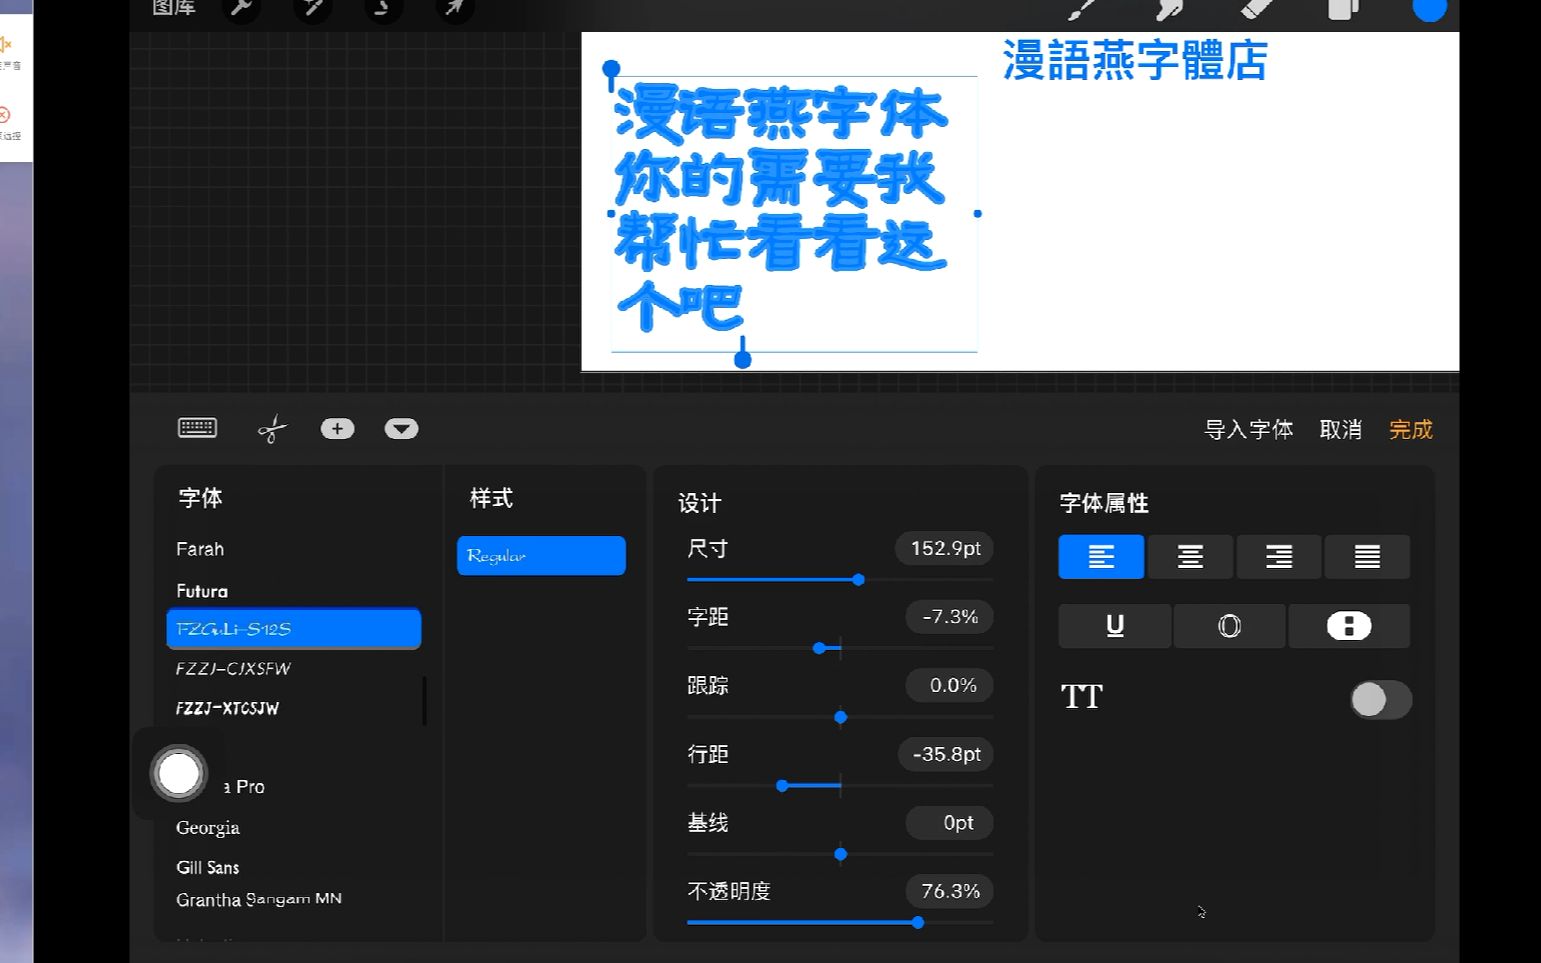1541x963 pixels.
Task: Tap 完成 to finish text editing
Action: [1411, 429]
